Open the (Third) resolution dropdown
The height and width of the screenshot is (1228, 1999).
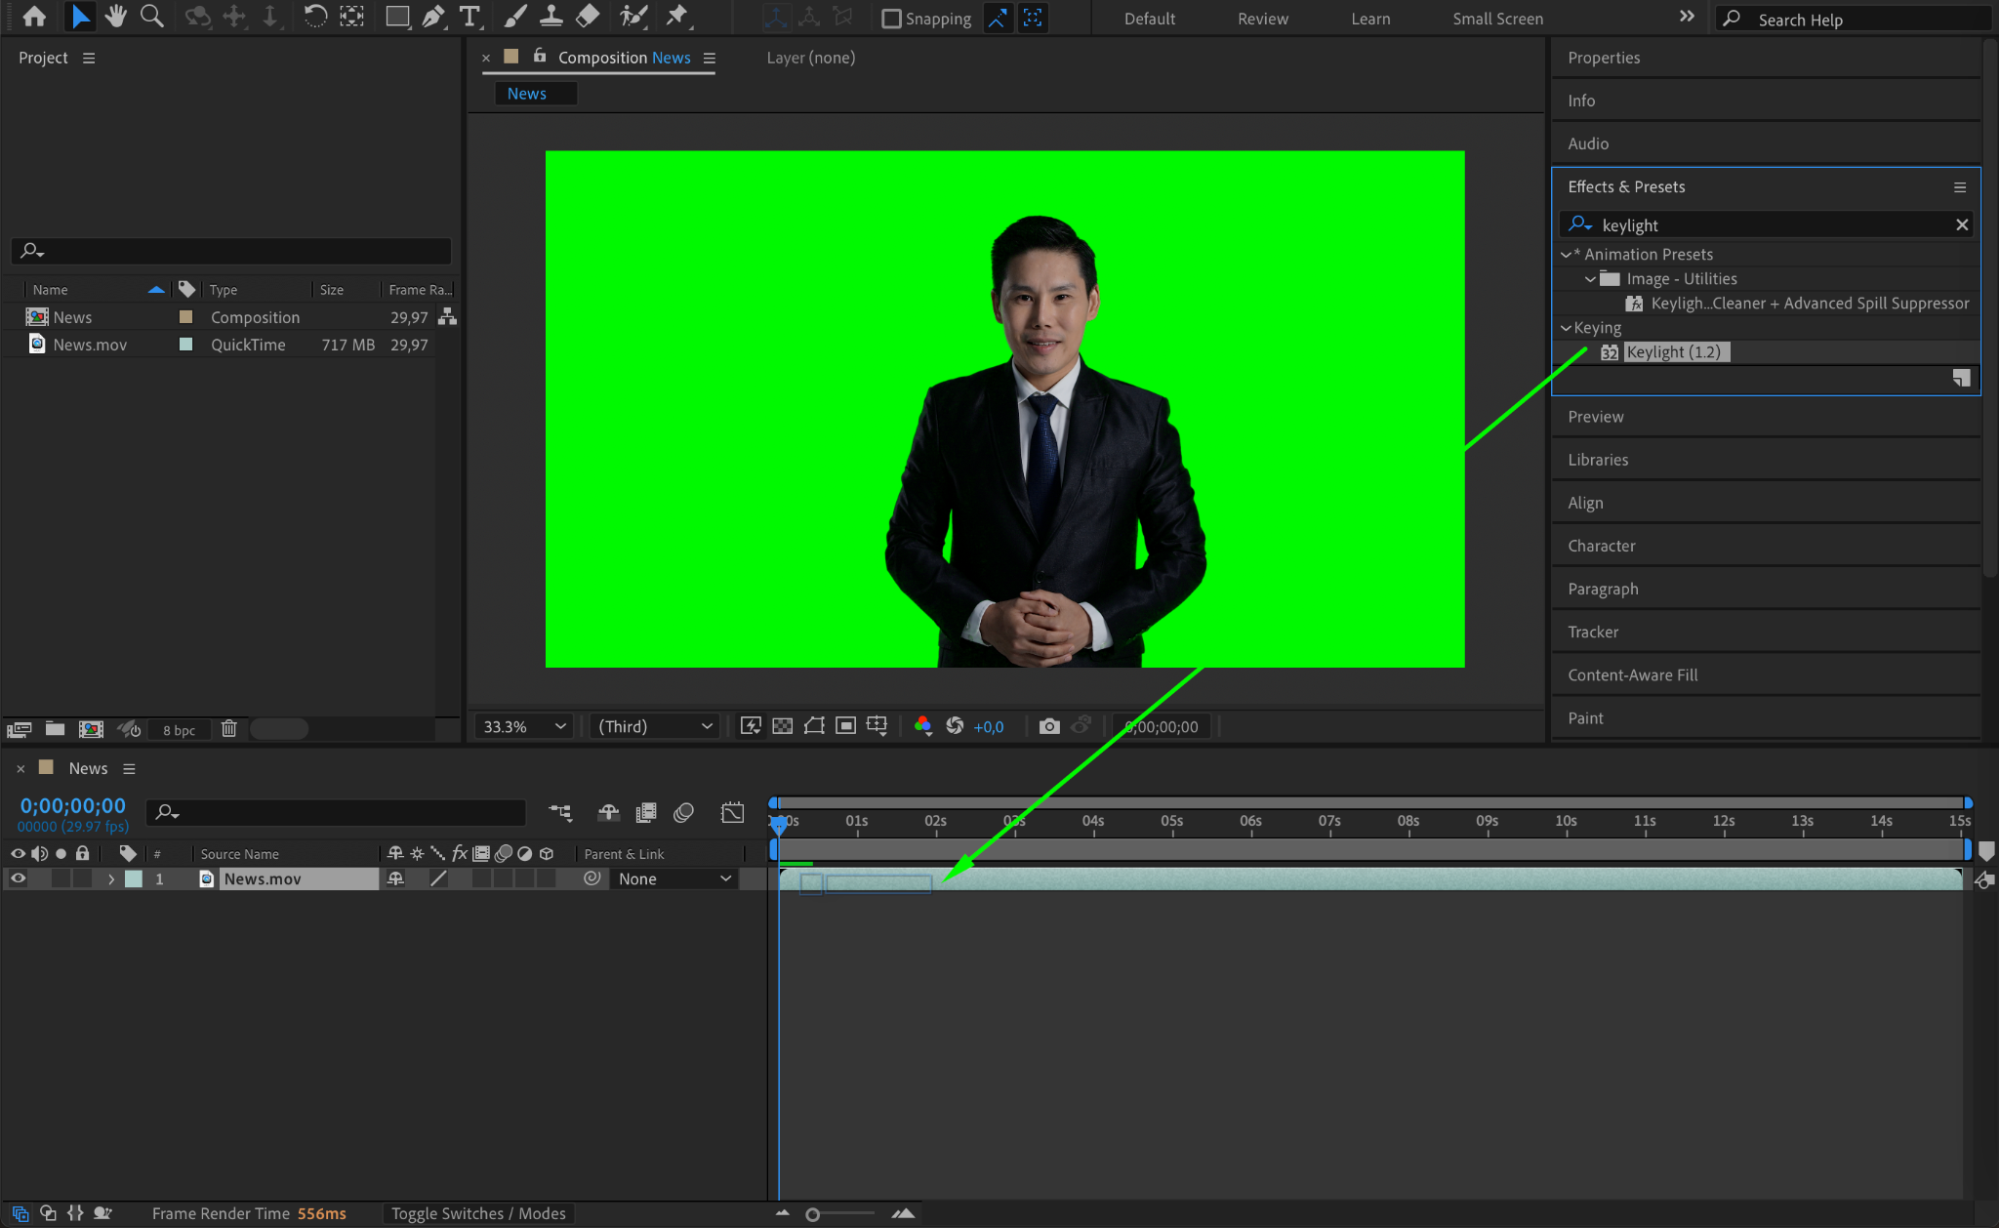pyautogui.click(x=655, y=726)
